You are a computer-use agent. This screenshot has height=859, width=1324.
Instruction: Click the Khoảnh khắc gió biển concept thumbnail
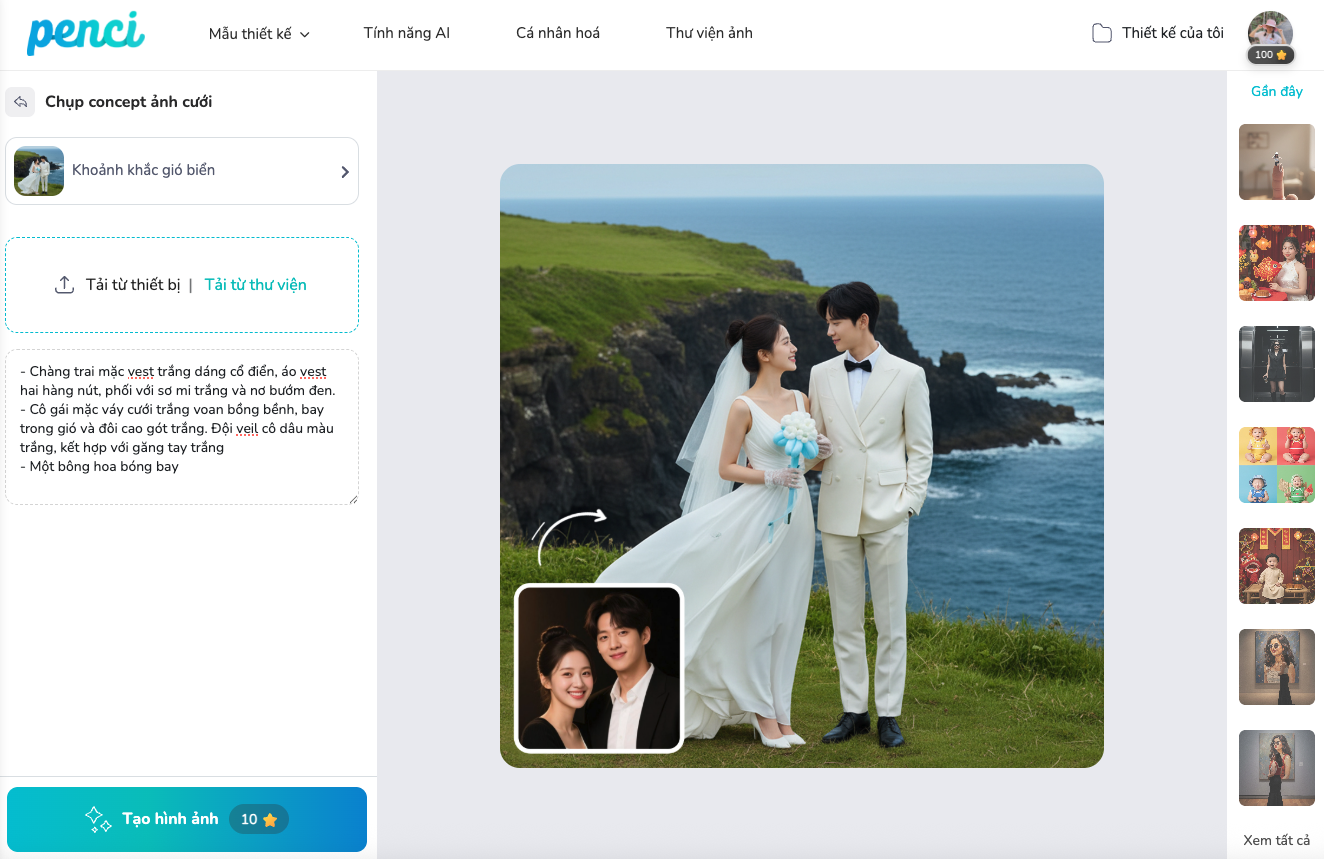39,171
